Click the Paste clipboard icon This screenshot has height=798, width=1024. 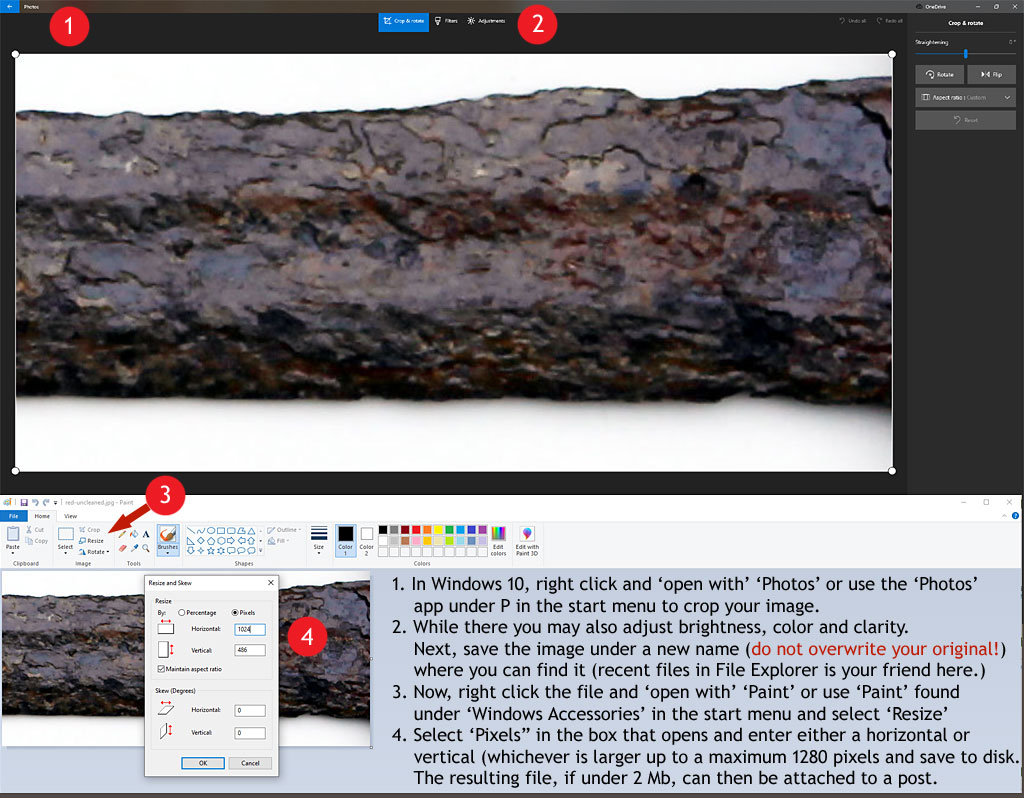tap(12, 534)
